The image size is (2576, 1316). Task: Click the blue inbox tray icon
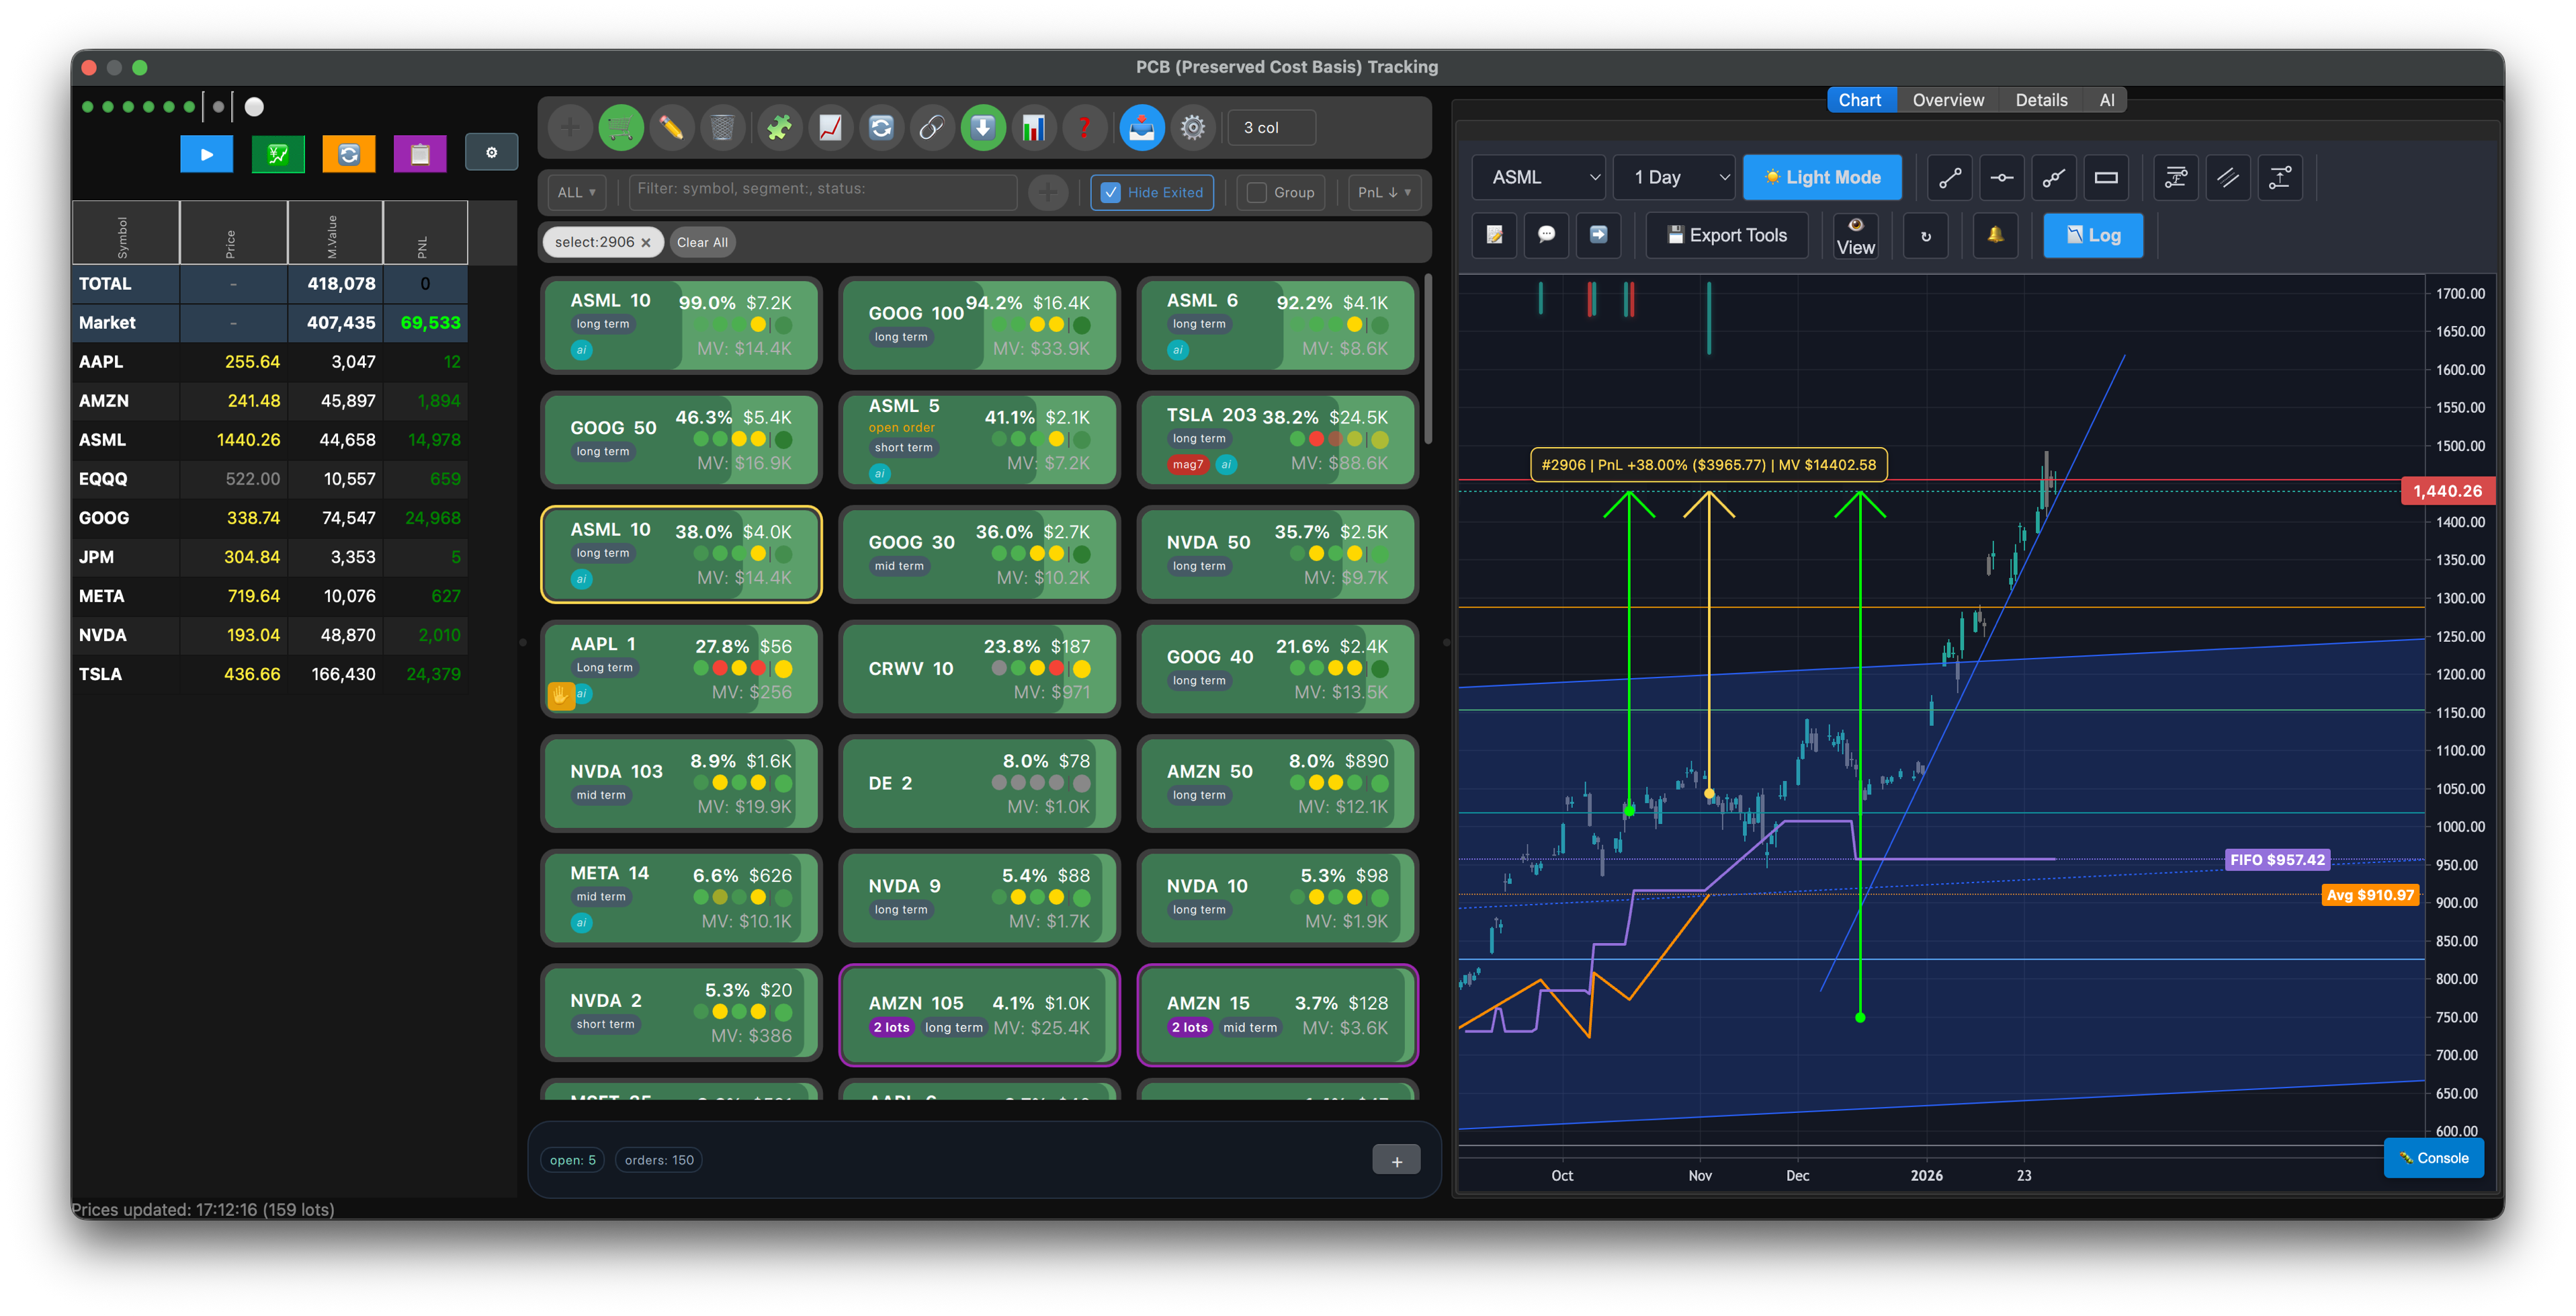pyautogui.click(x=1141, y=128)
